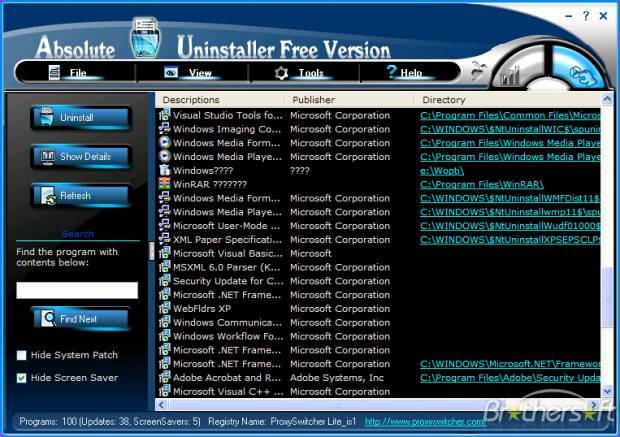
Task: Open the C:\Program Files\Adobe\Security Upda link
Action: [x=510, y=378]
